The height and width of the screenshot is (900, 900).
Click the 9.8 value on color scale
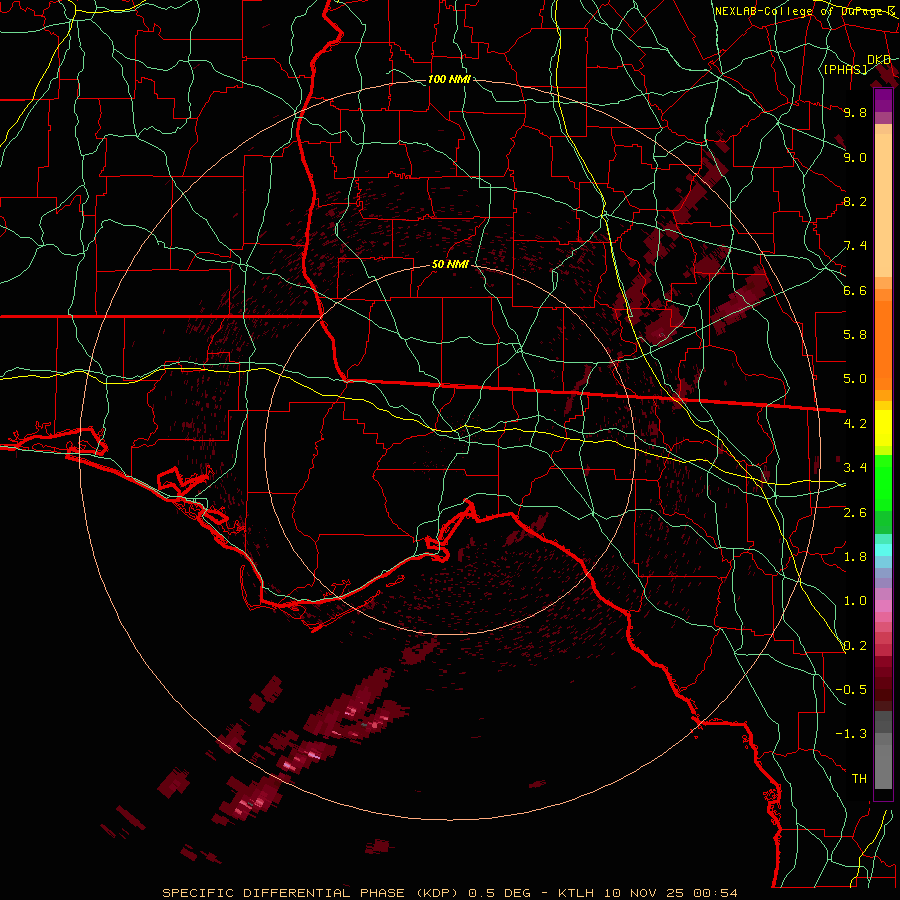(x=855, y=112)
